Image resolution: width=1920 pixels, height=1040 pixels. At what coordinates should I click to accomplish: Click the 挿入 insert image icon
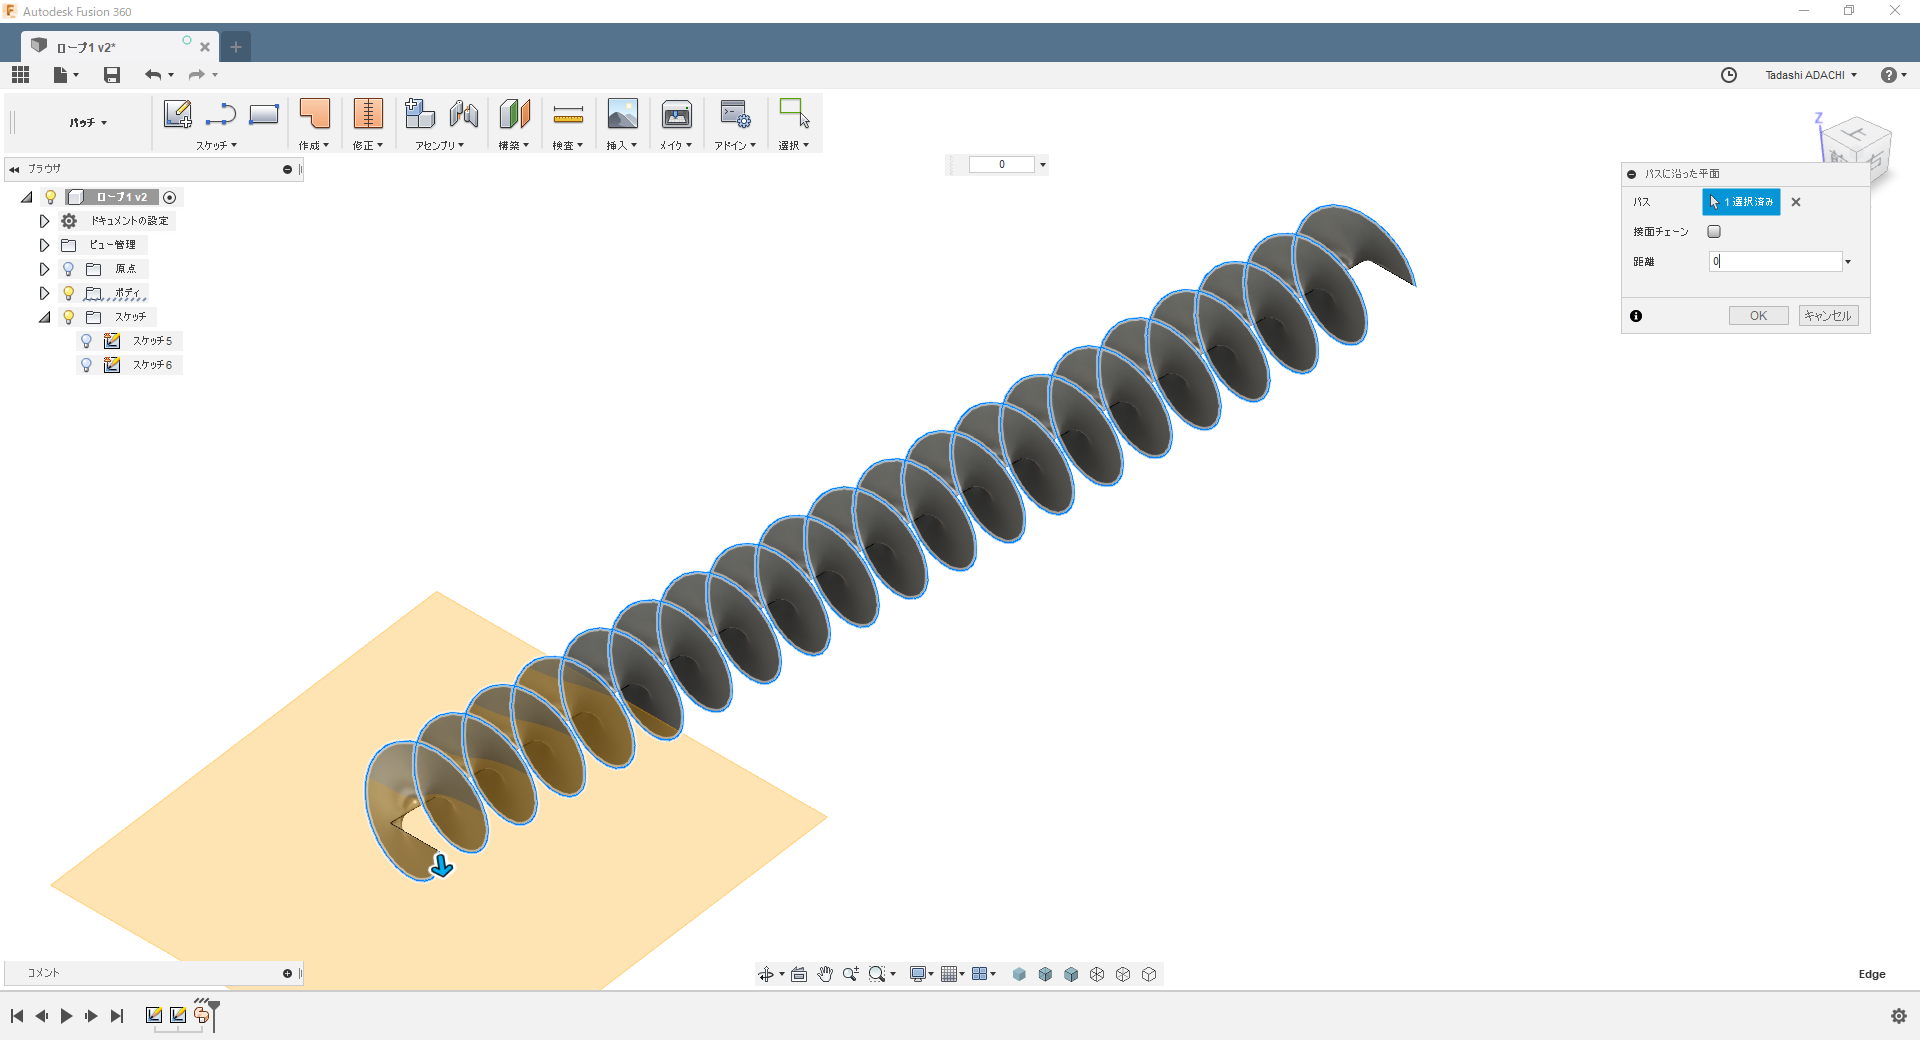pos(622,114)
